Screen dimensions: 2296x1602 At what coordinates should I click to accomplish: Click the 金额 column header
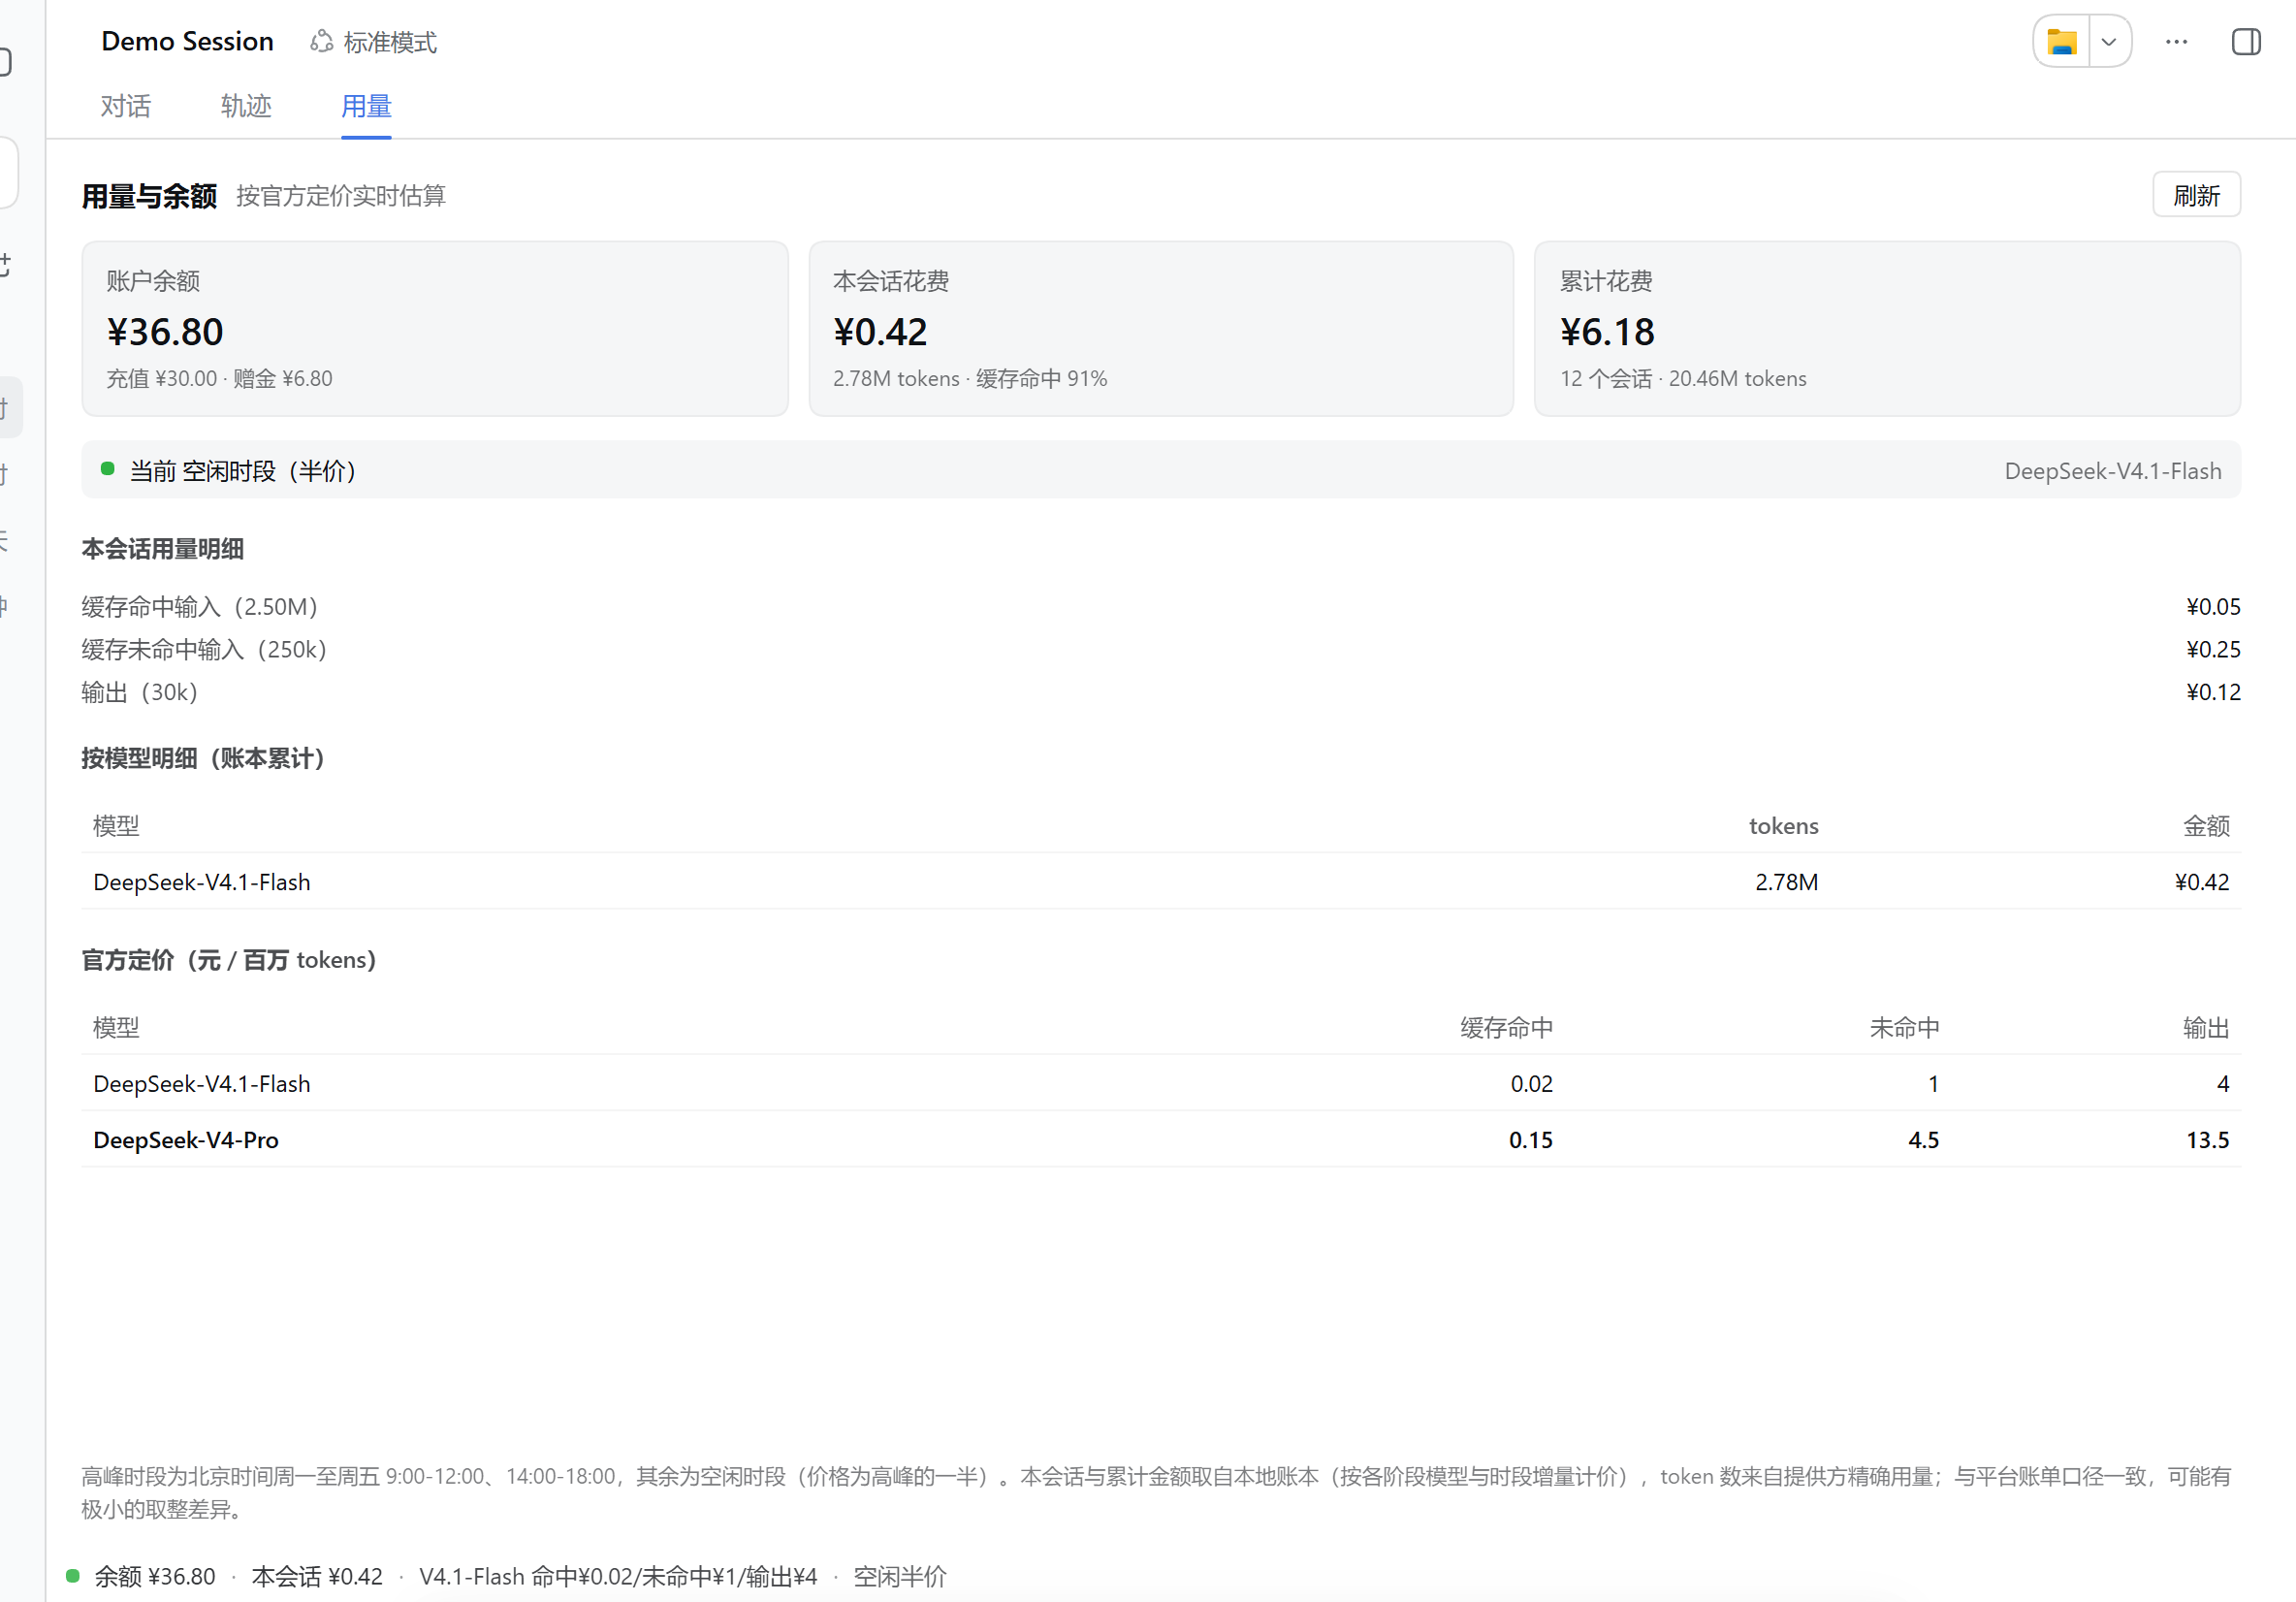2206,826
